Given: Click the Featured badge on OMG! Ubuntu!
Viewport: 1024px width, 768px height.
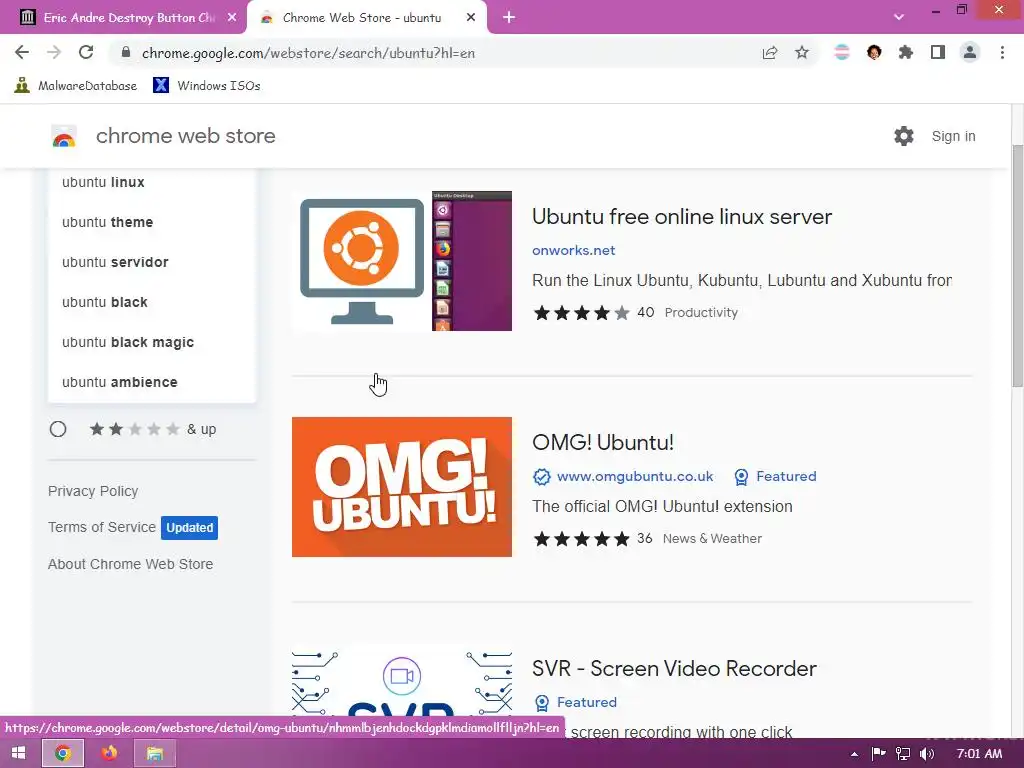Looking at the screenshot, I should pyautogui.click(x=775, y=477).
